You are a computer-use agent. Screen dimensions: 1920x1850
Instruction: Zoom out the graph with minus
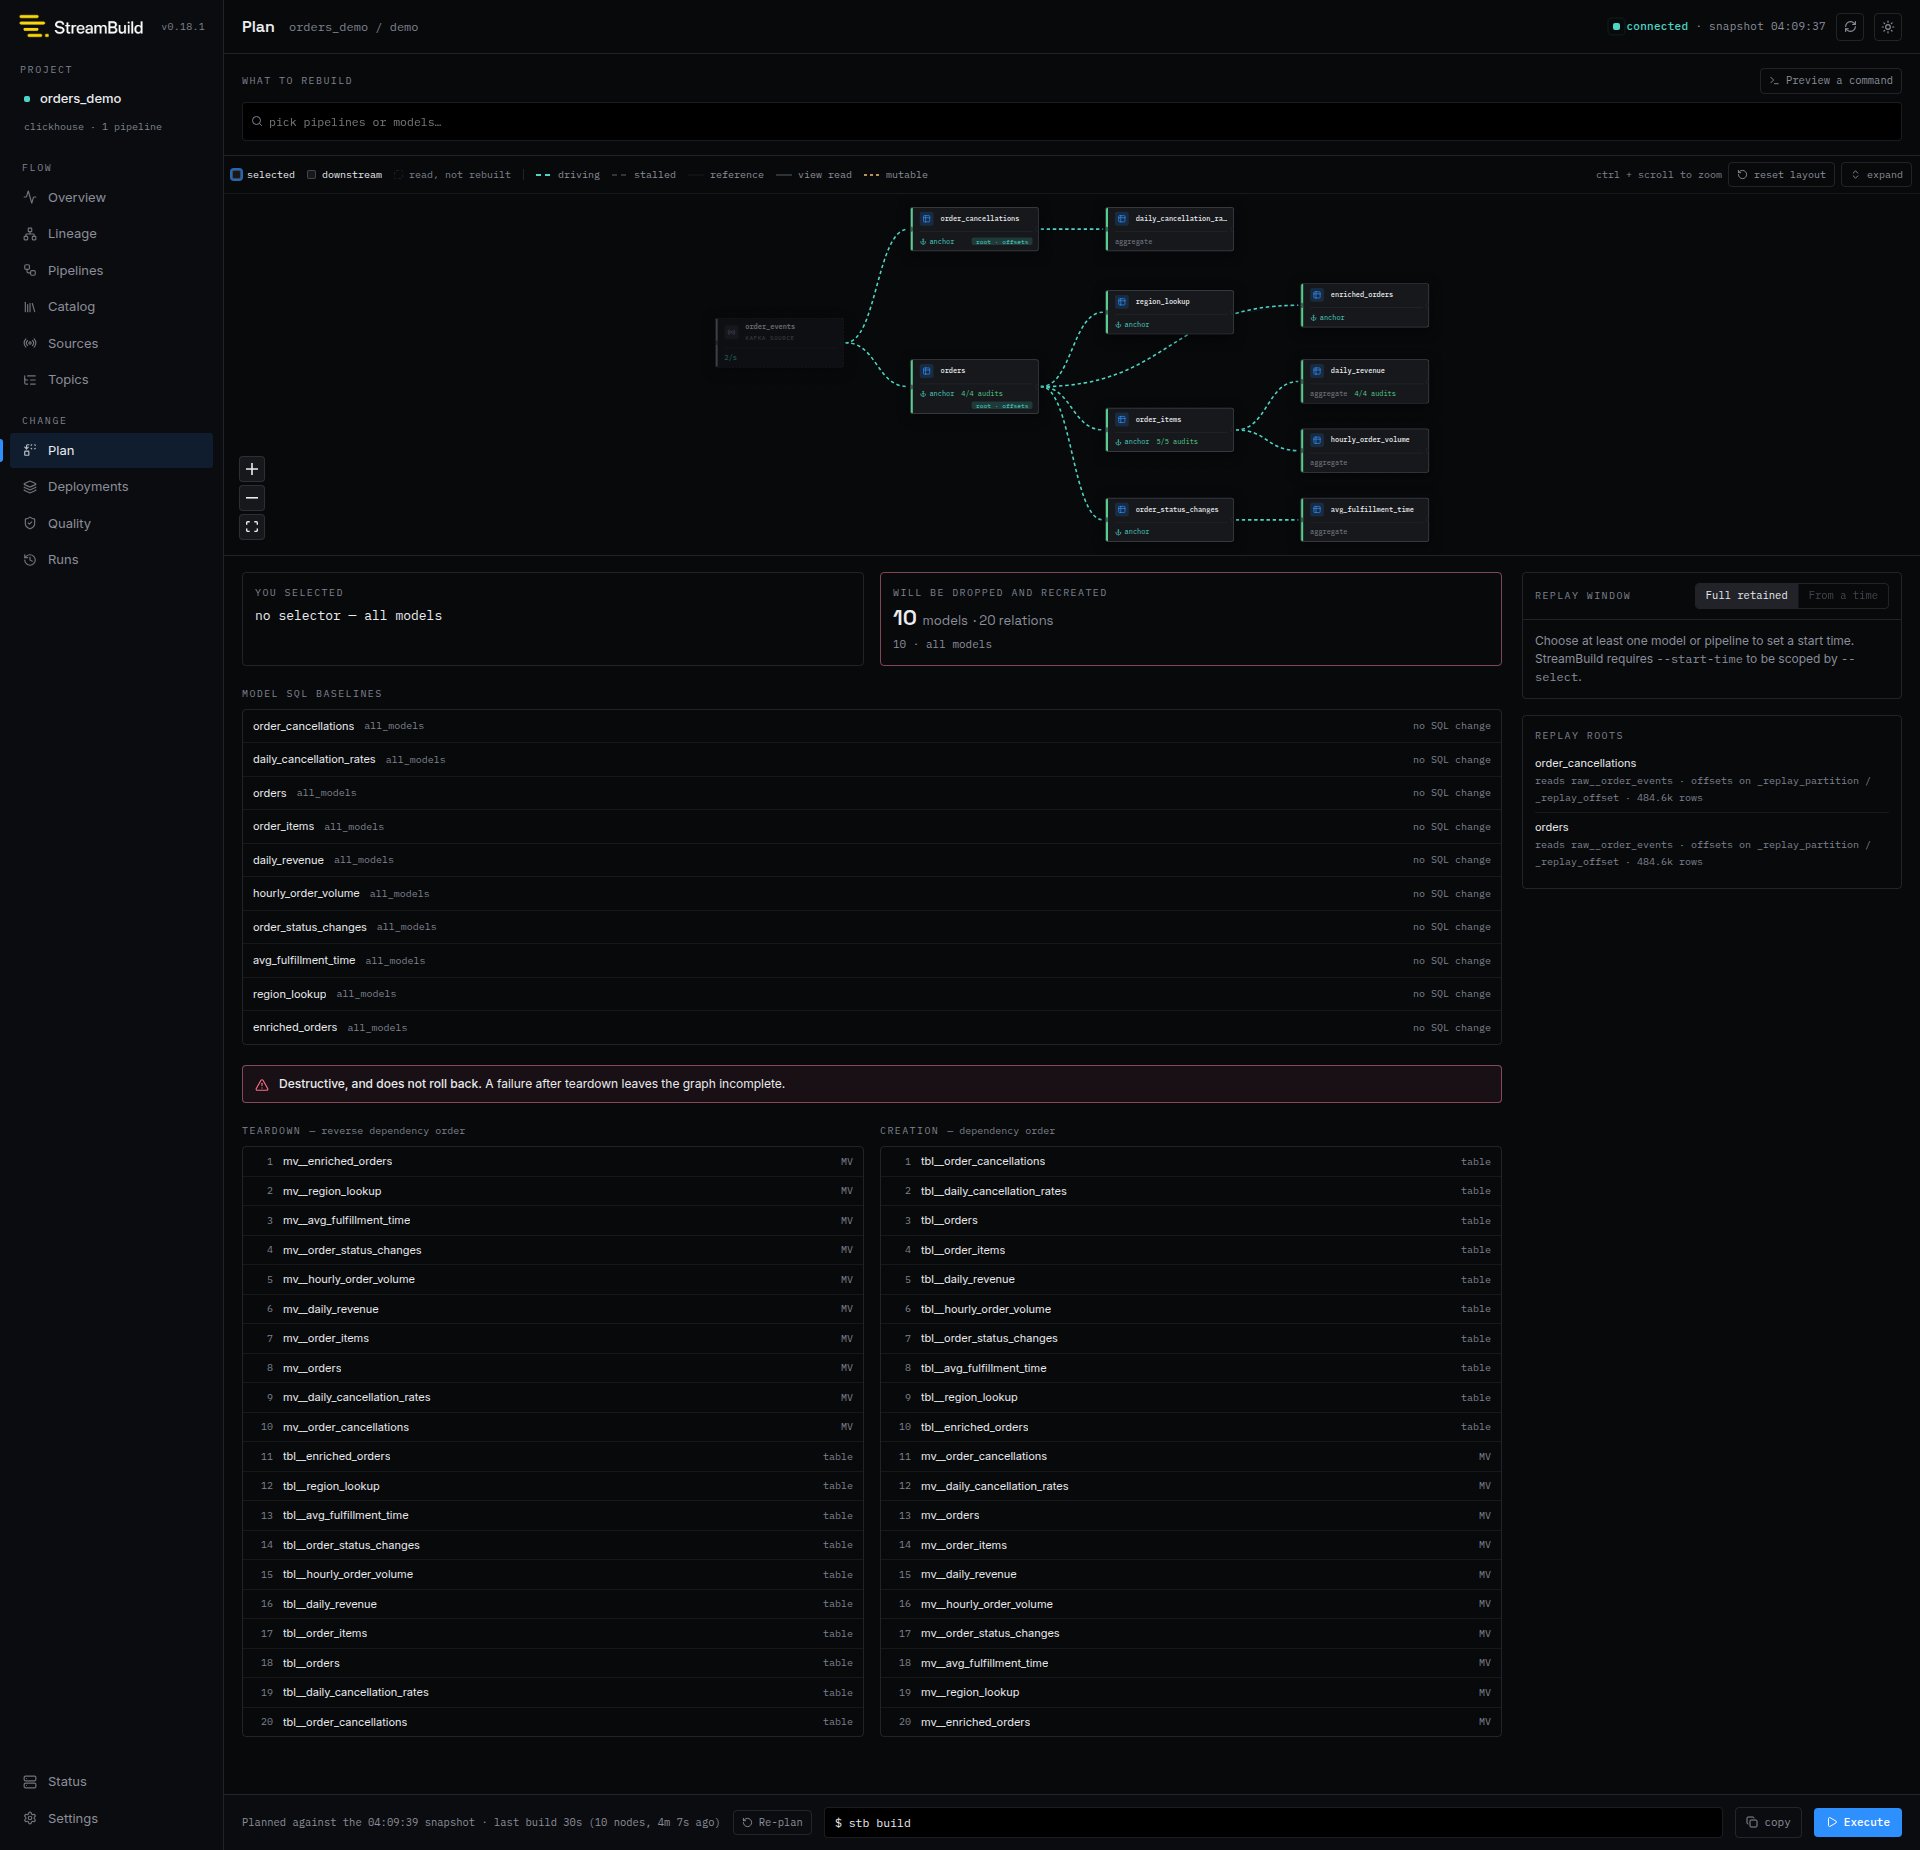tap(252, 498)
